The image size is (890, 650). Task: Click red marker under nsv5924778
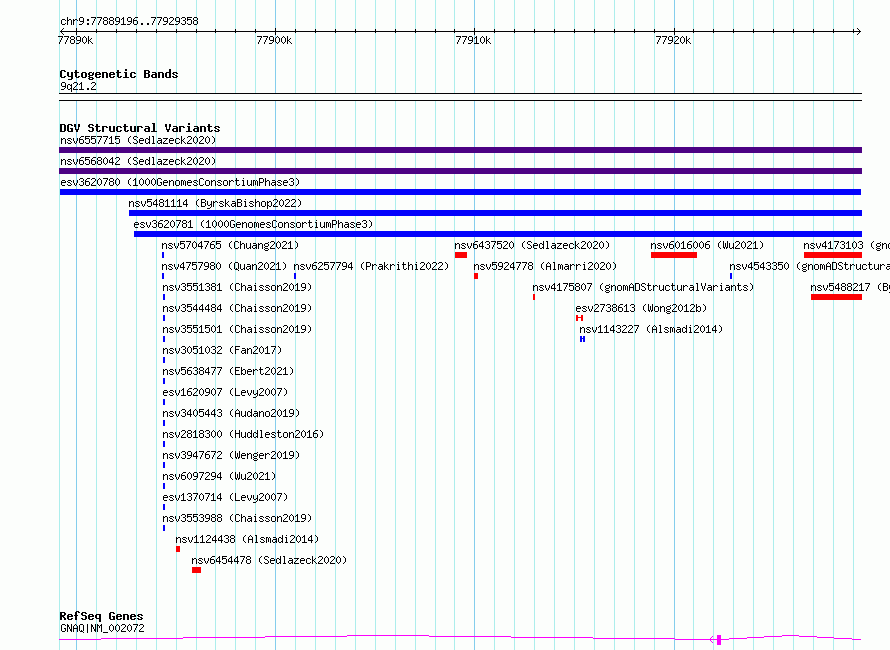pyautogui.click(x=476, y=276)
